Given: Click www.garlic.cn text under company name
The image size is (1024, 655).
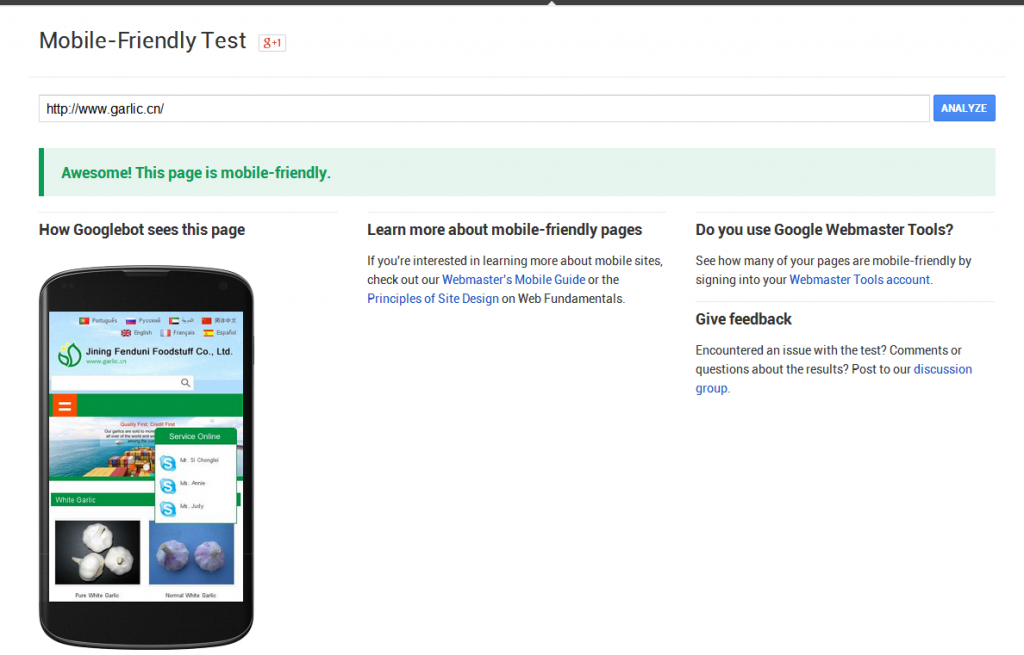Looking at the screenshot, I should [106, 361].
